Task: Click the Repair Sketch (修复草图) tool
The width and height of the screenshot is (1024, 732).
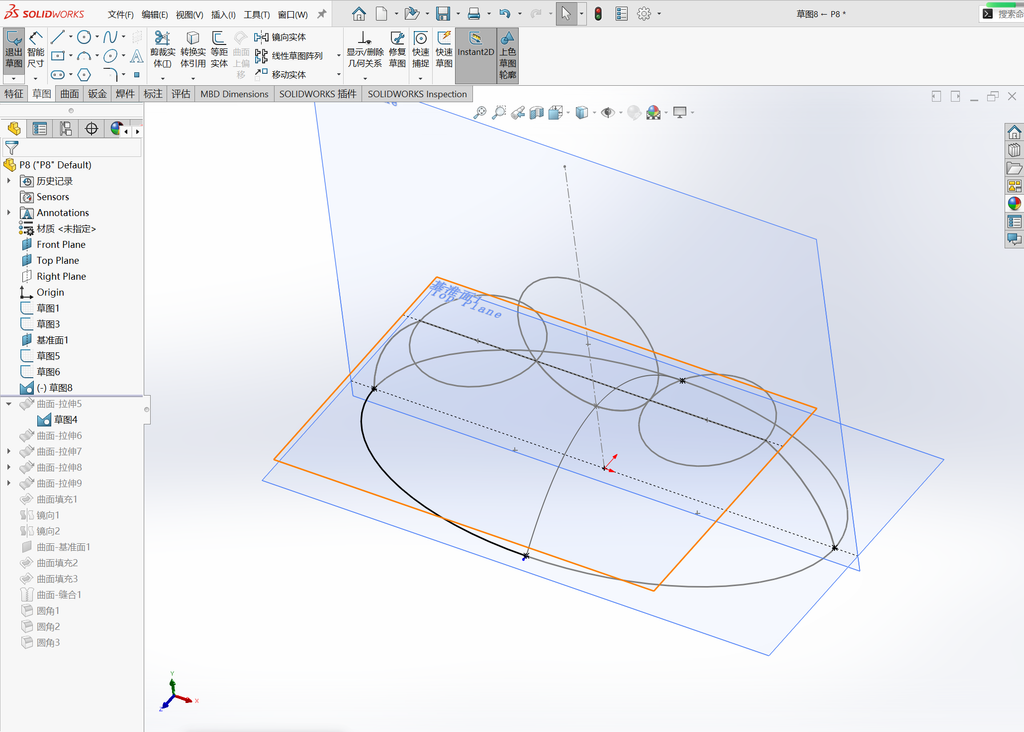Action: [x=397, y=50]
